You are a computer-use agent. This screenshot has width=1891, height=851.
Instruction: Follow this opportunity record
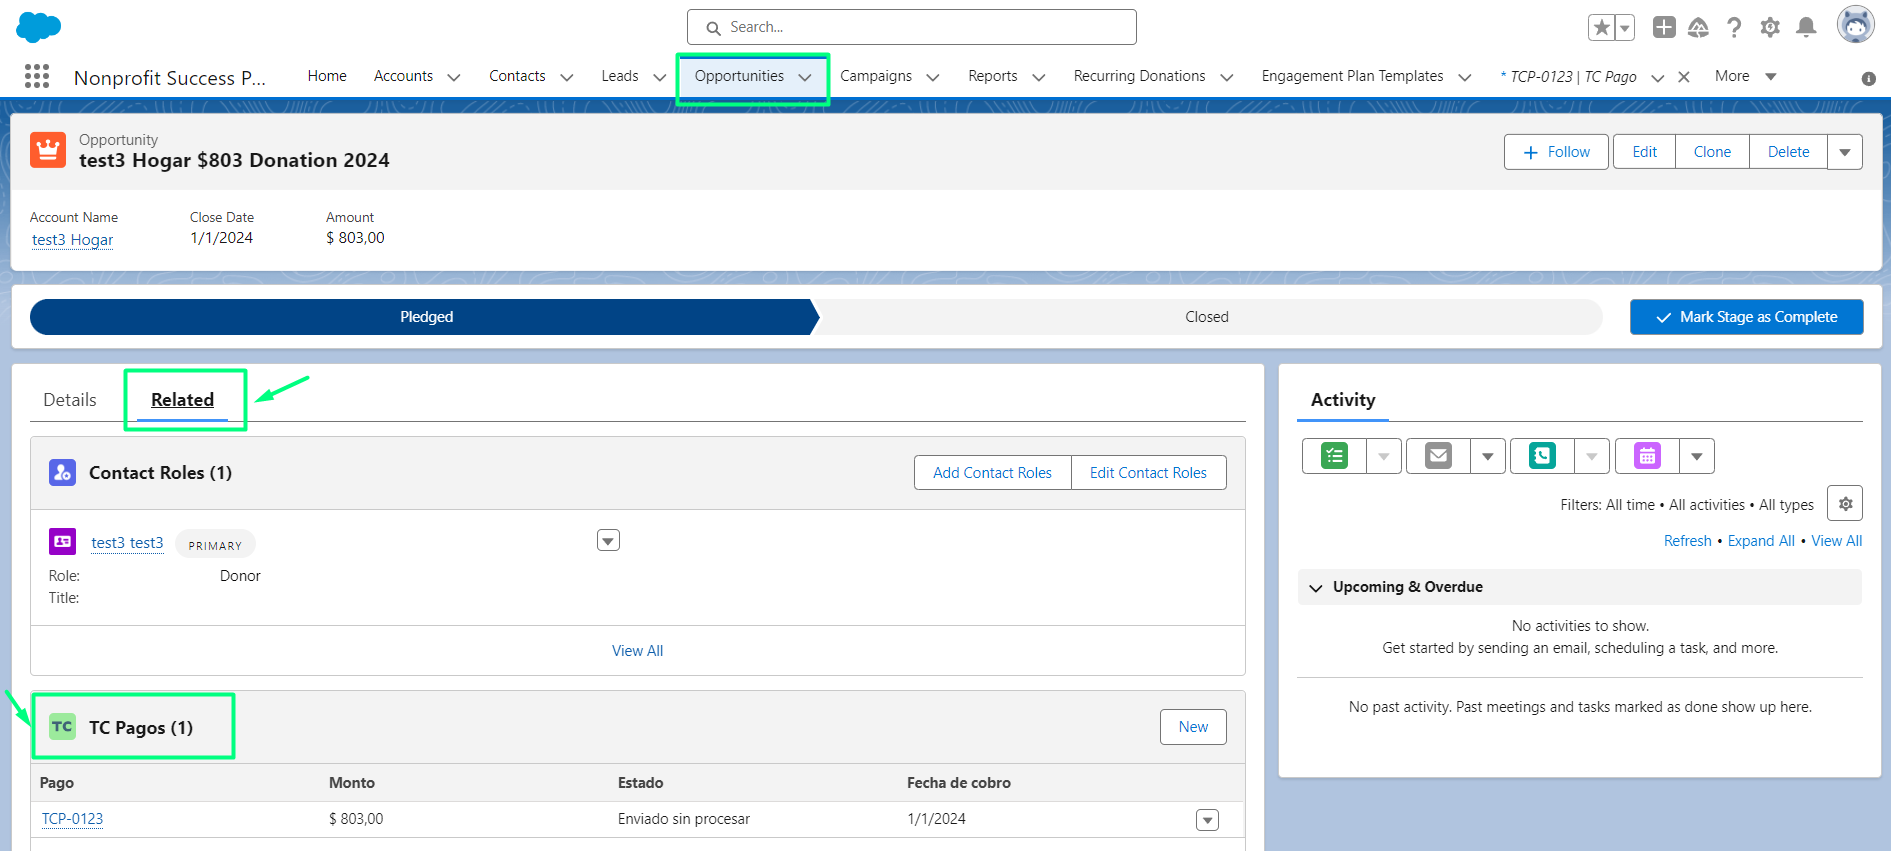[x=1556, y=152]
